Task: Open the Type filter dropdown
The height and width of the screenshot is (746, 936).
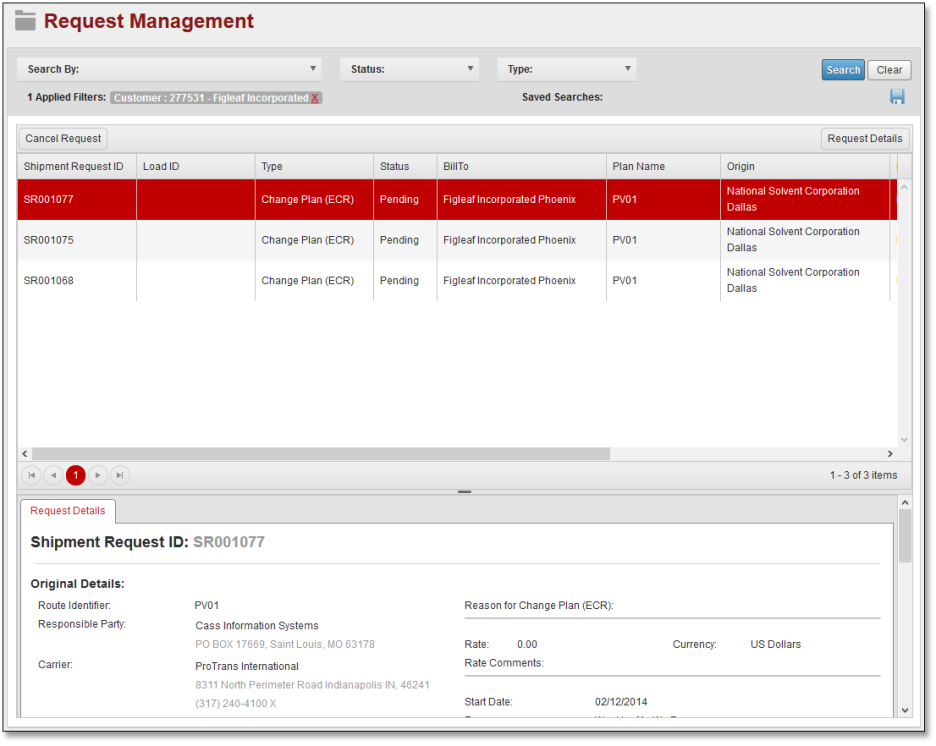Action: [x=567, y=69]
